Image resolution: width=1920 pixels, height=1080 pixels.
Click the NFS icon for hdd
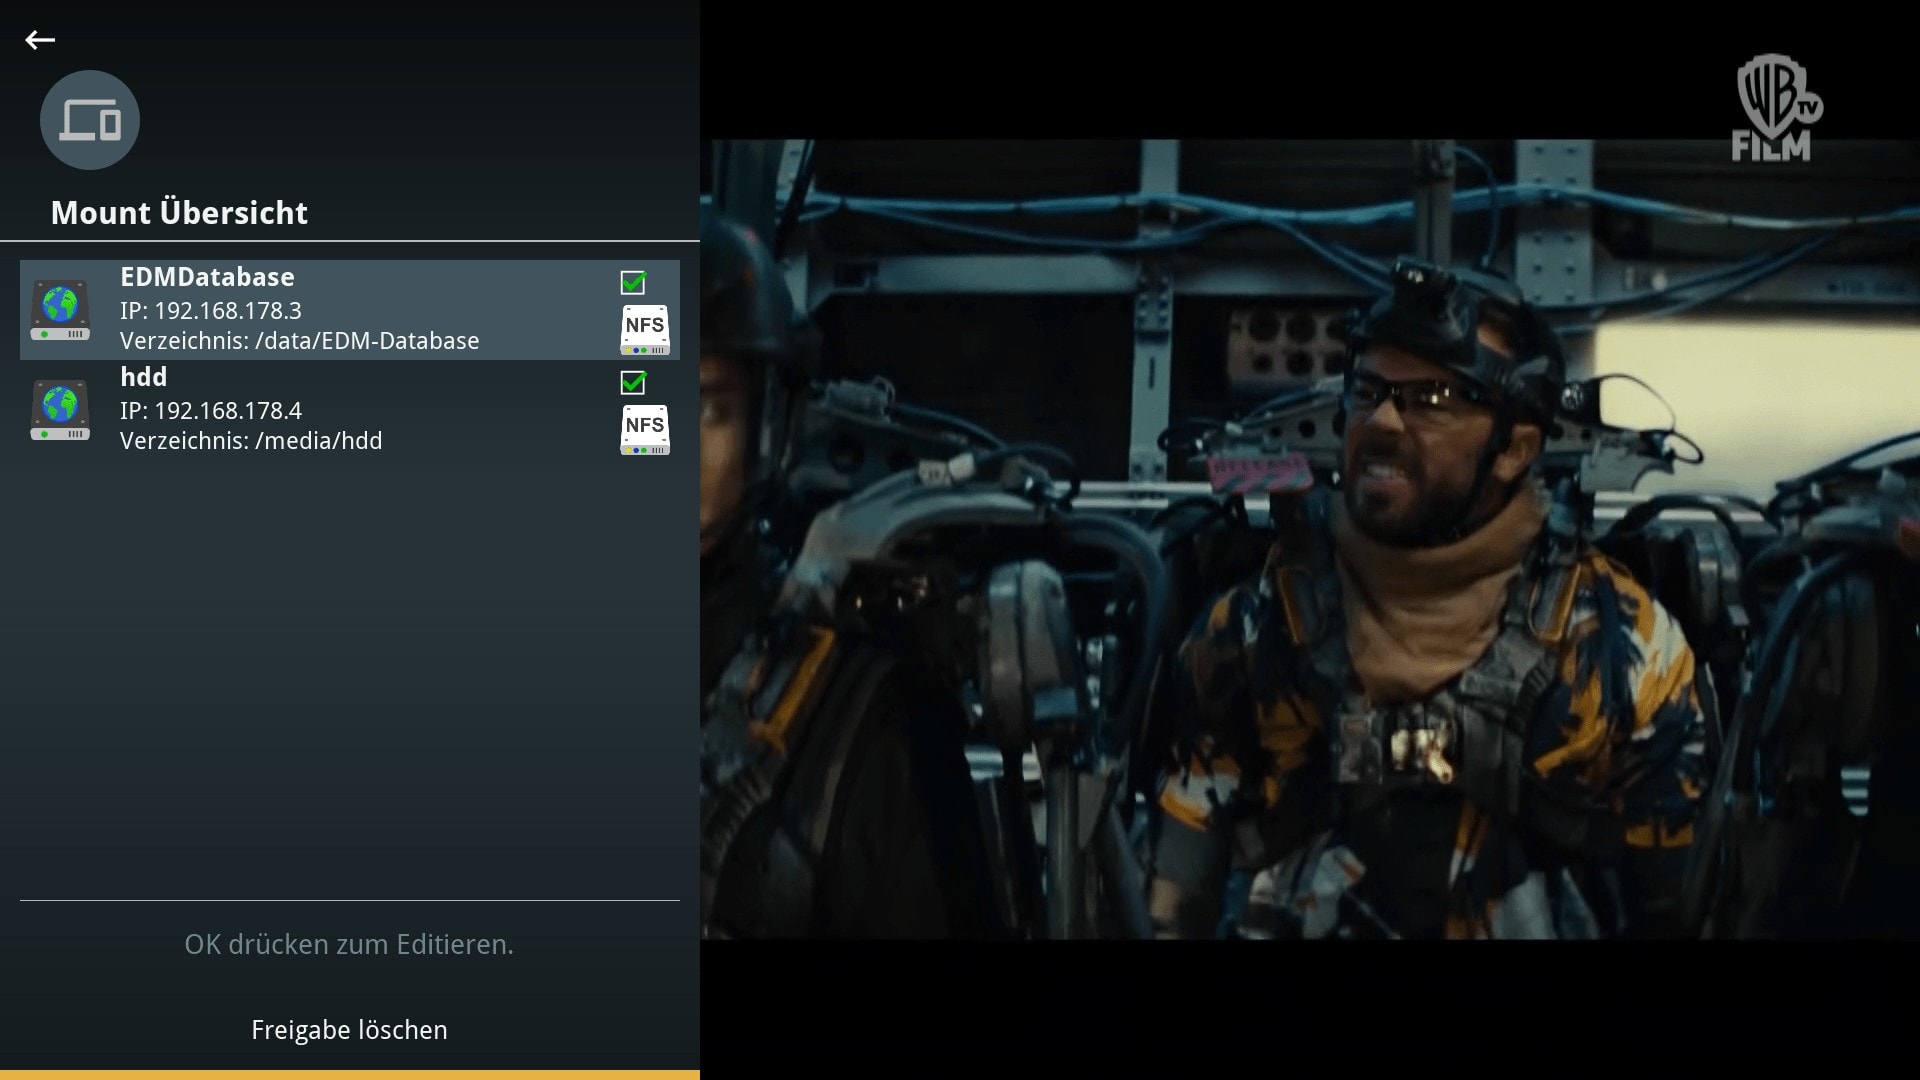tap(645, 429)
